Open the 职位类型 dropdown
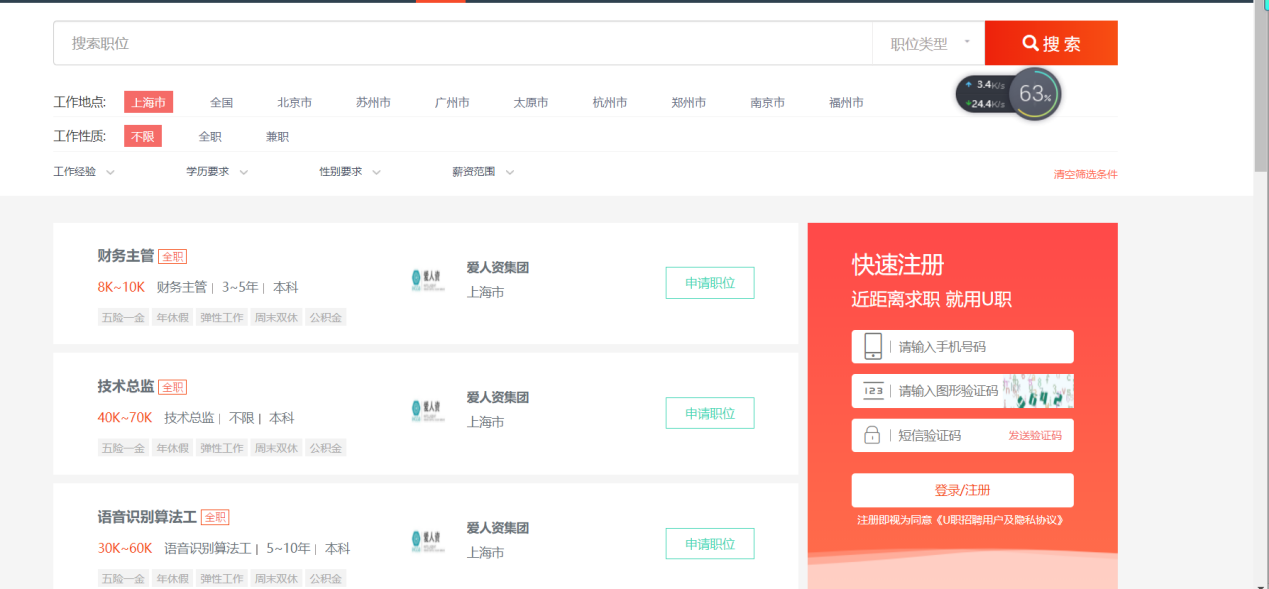Viewport: 1269px width, 589px height. click(x=929, y=44)
